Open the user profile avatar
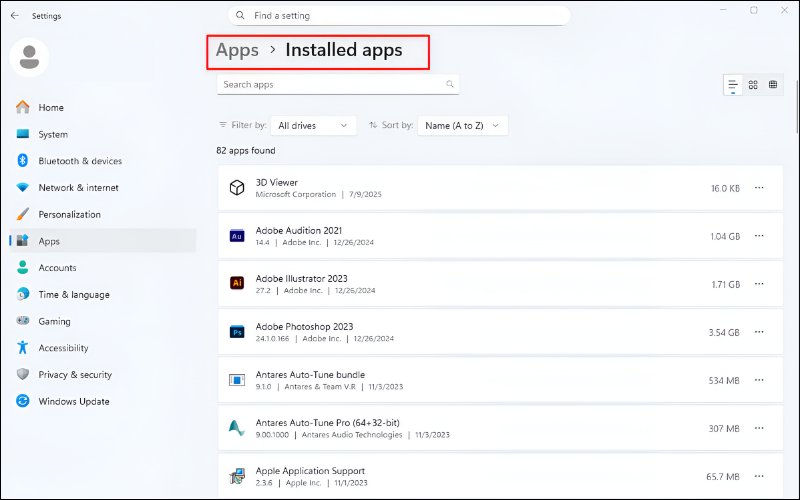Image resolution: width=800 pixels, height=500 pixels. point(29,57)
